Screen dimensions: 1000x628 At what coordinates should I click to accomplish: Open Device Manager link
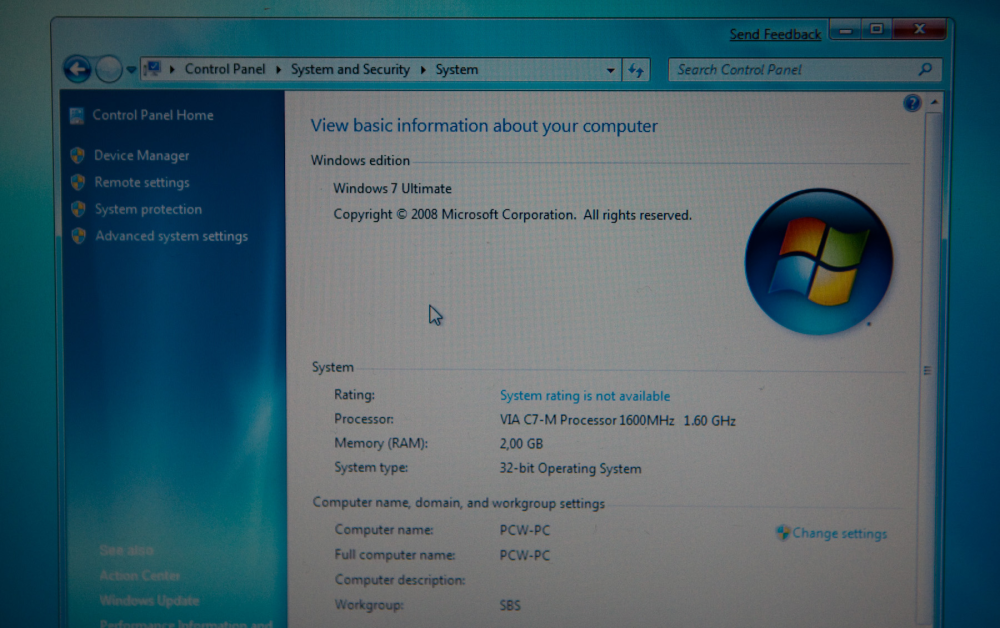(x=142, y=156)
